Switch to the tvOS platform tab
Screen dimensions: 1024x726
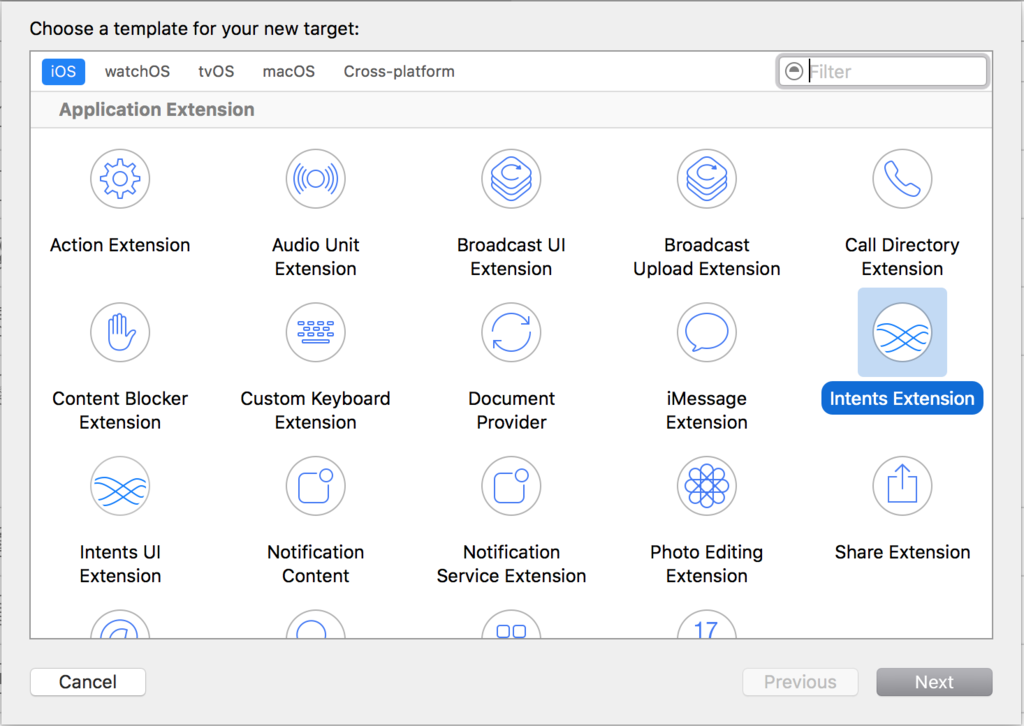click(x=216, y=71)
